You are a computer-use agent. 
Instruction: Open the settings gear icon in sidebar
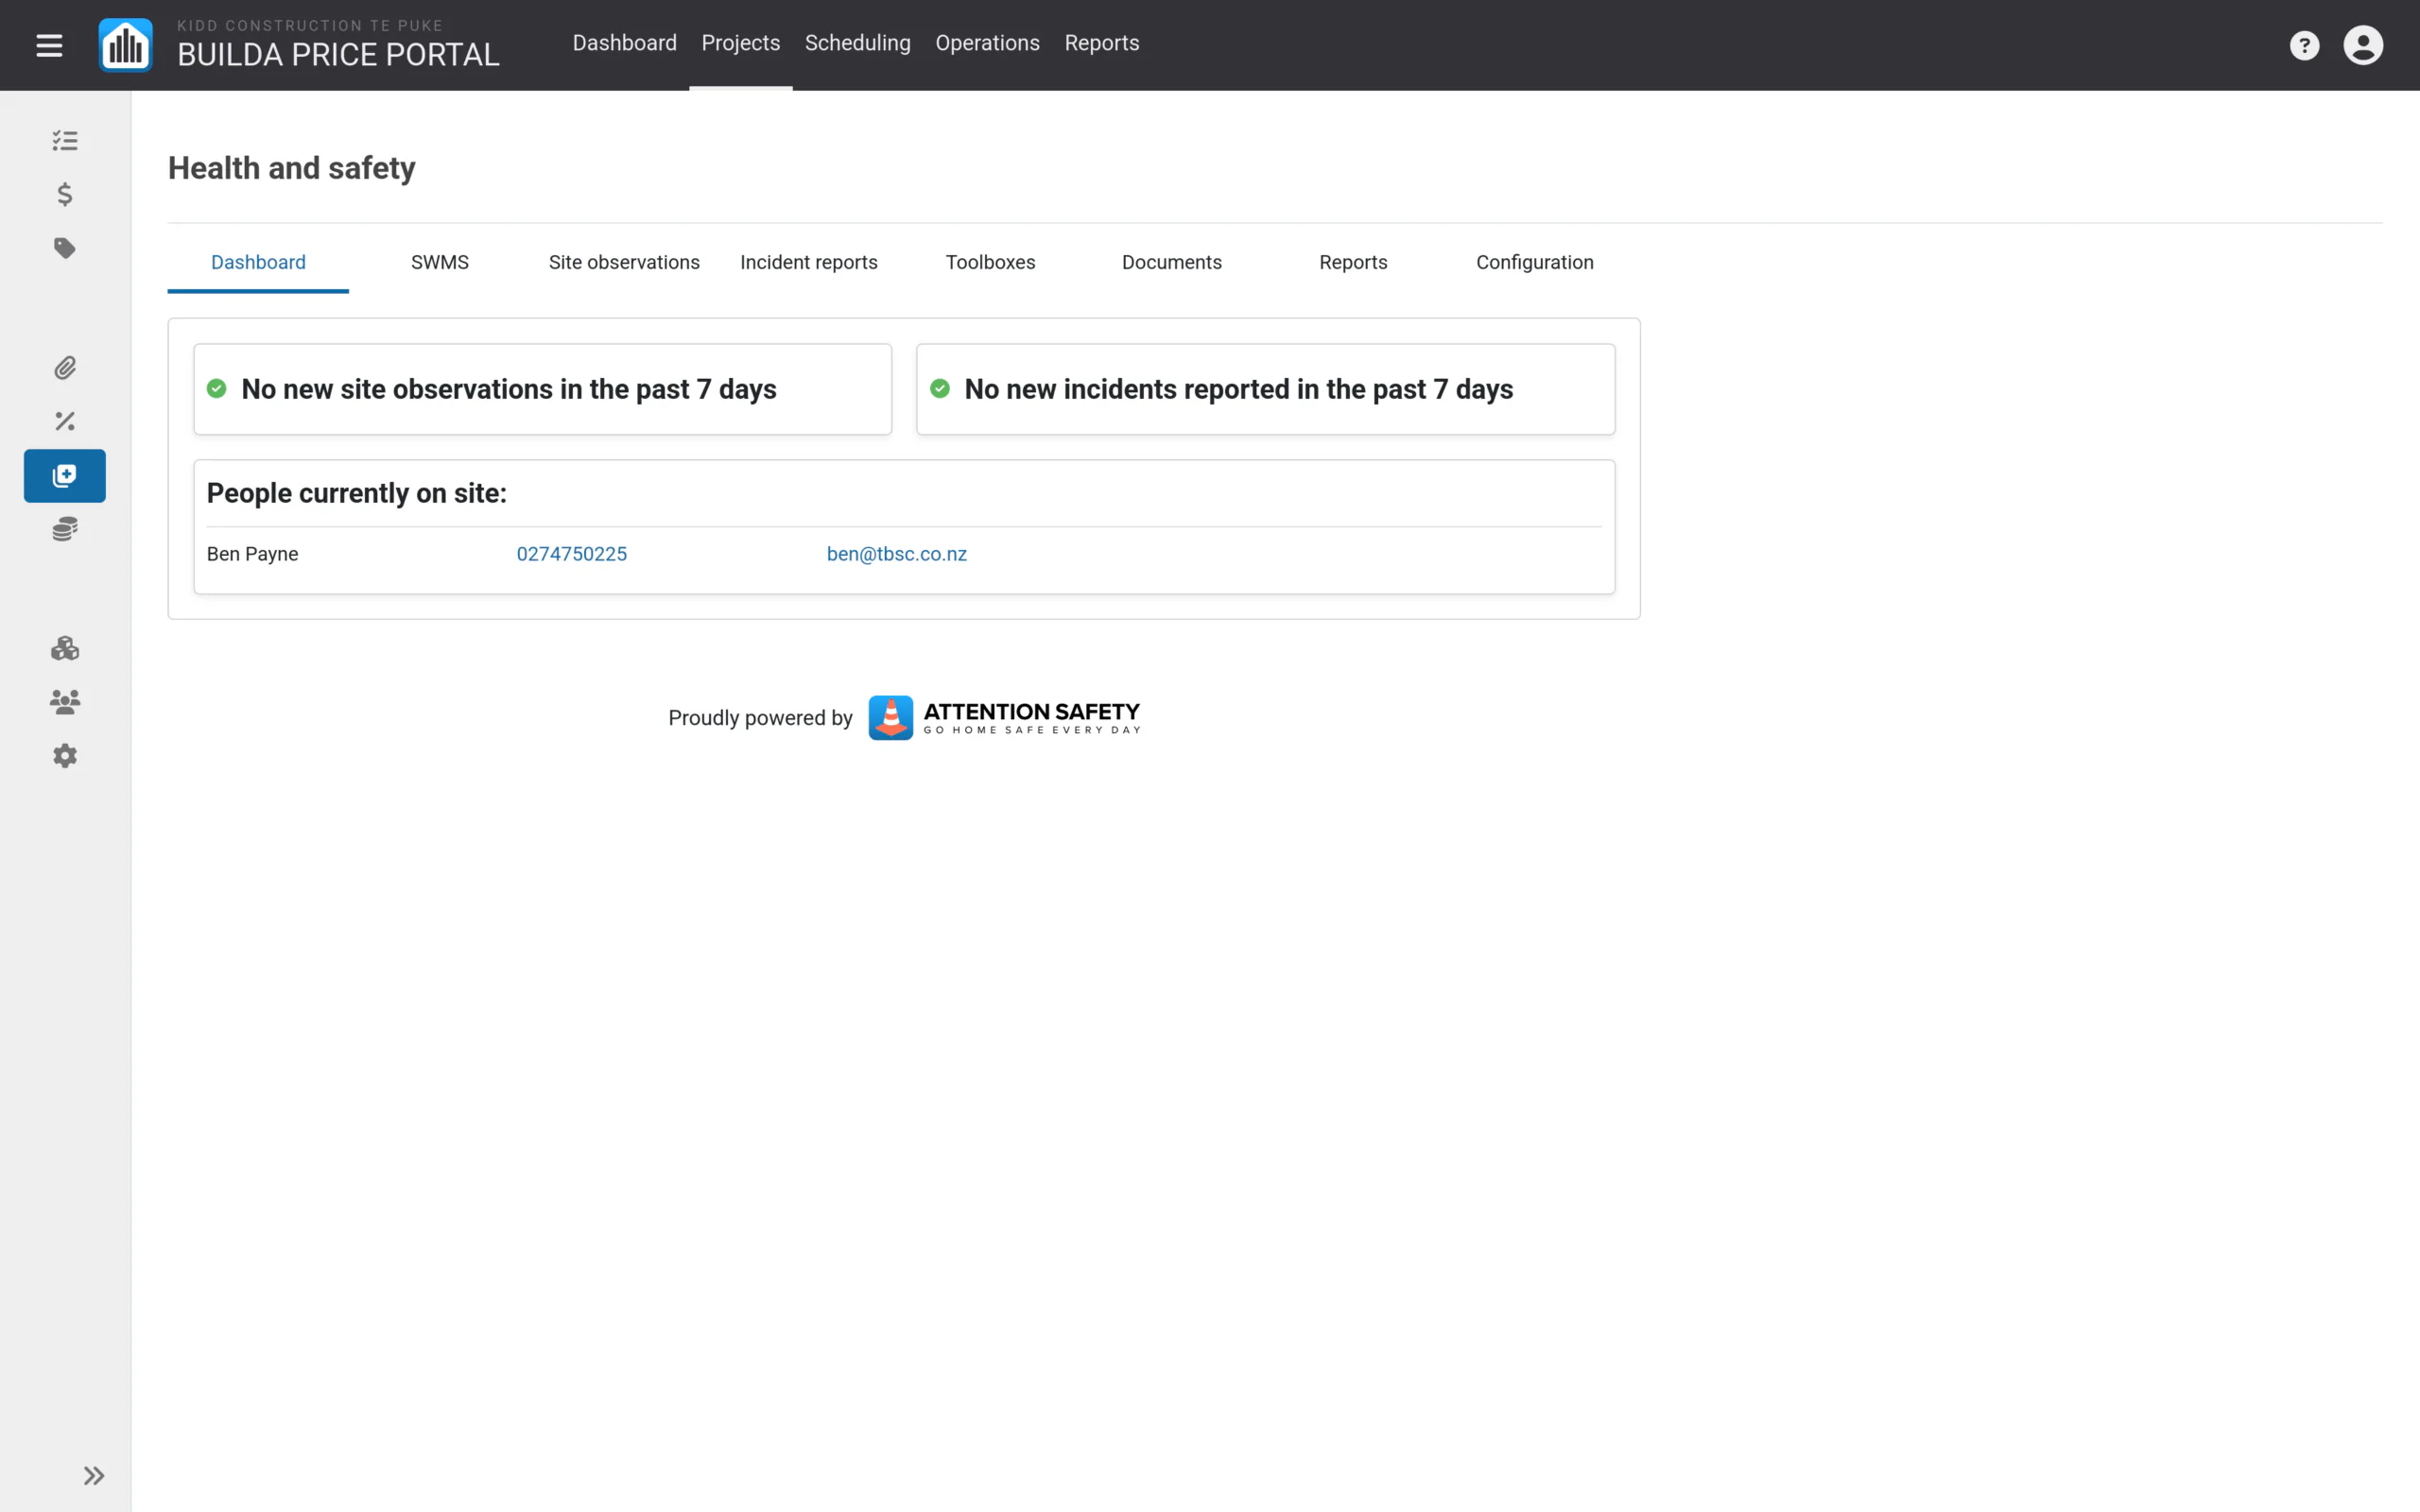pos(65,755)
